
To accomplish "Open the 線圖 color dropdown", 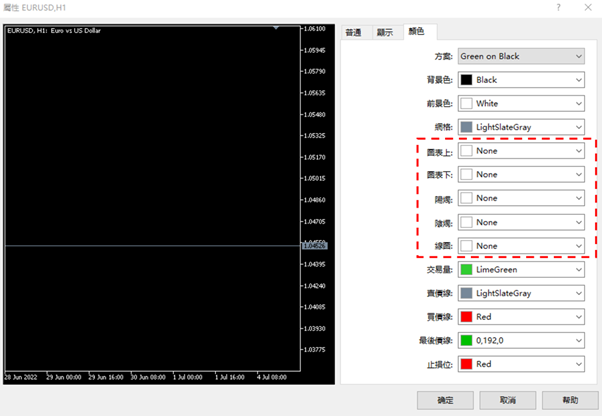I will click(x=520, y=246).
